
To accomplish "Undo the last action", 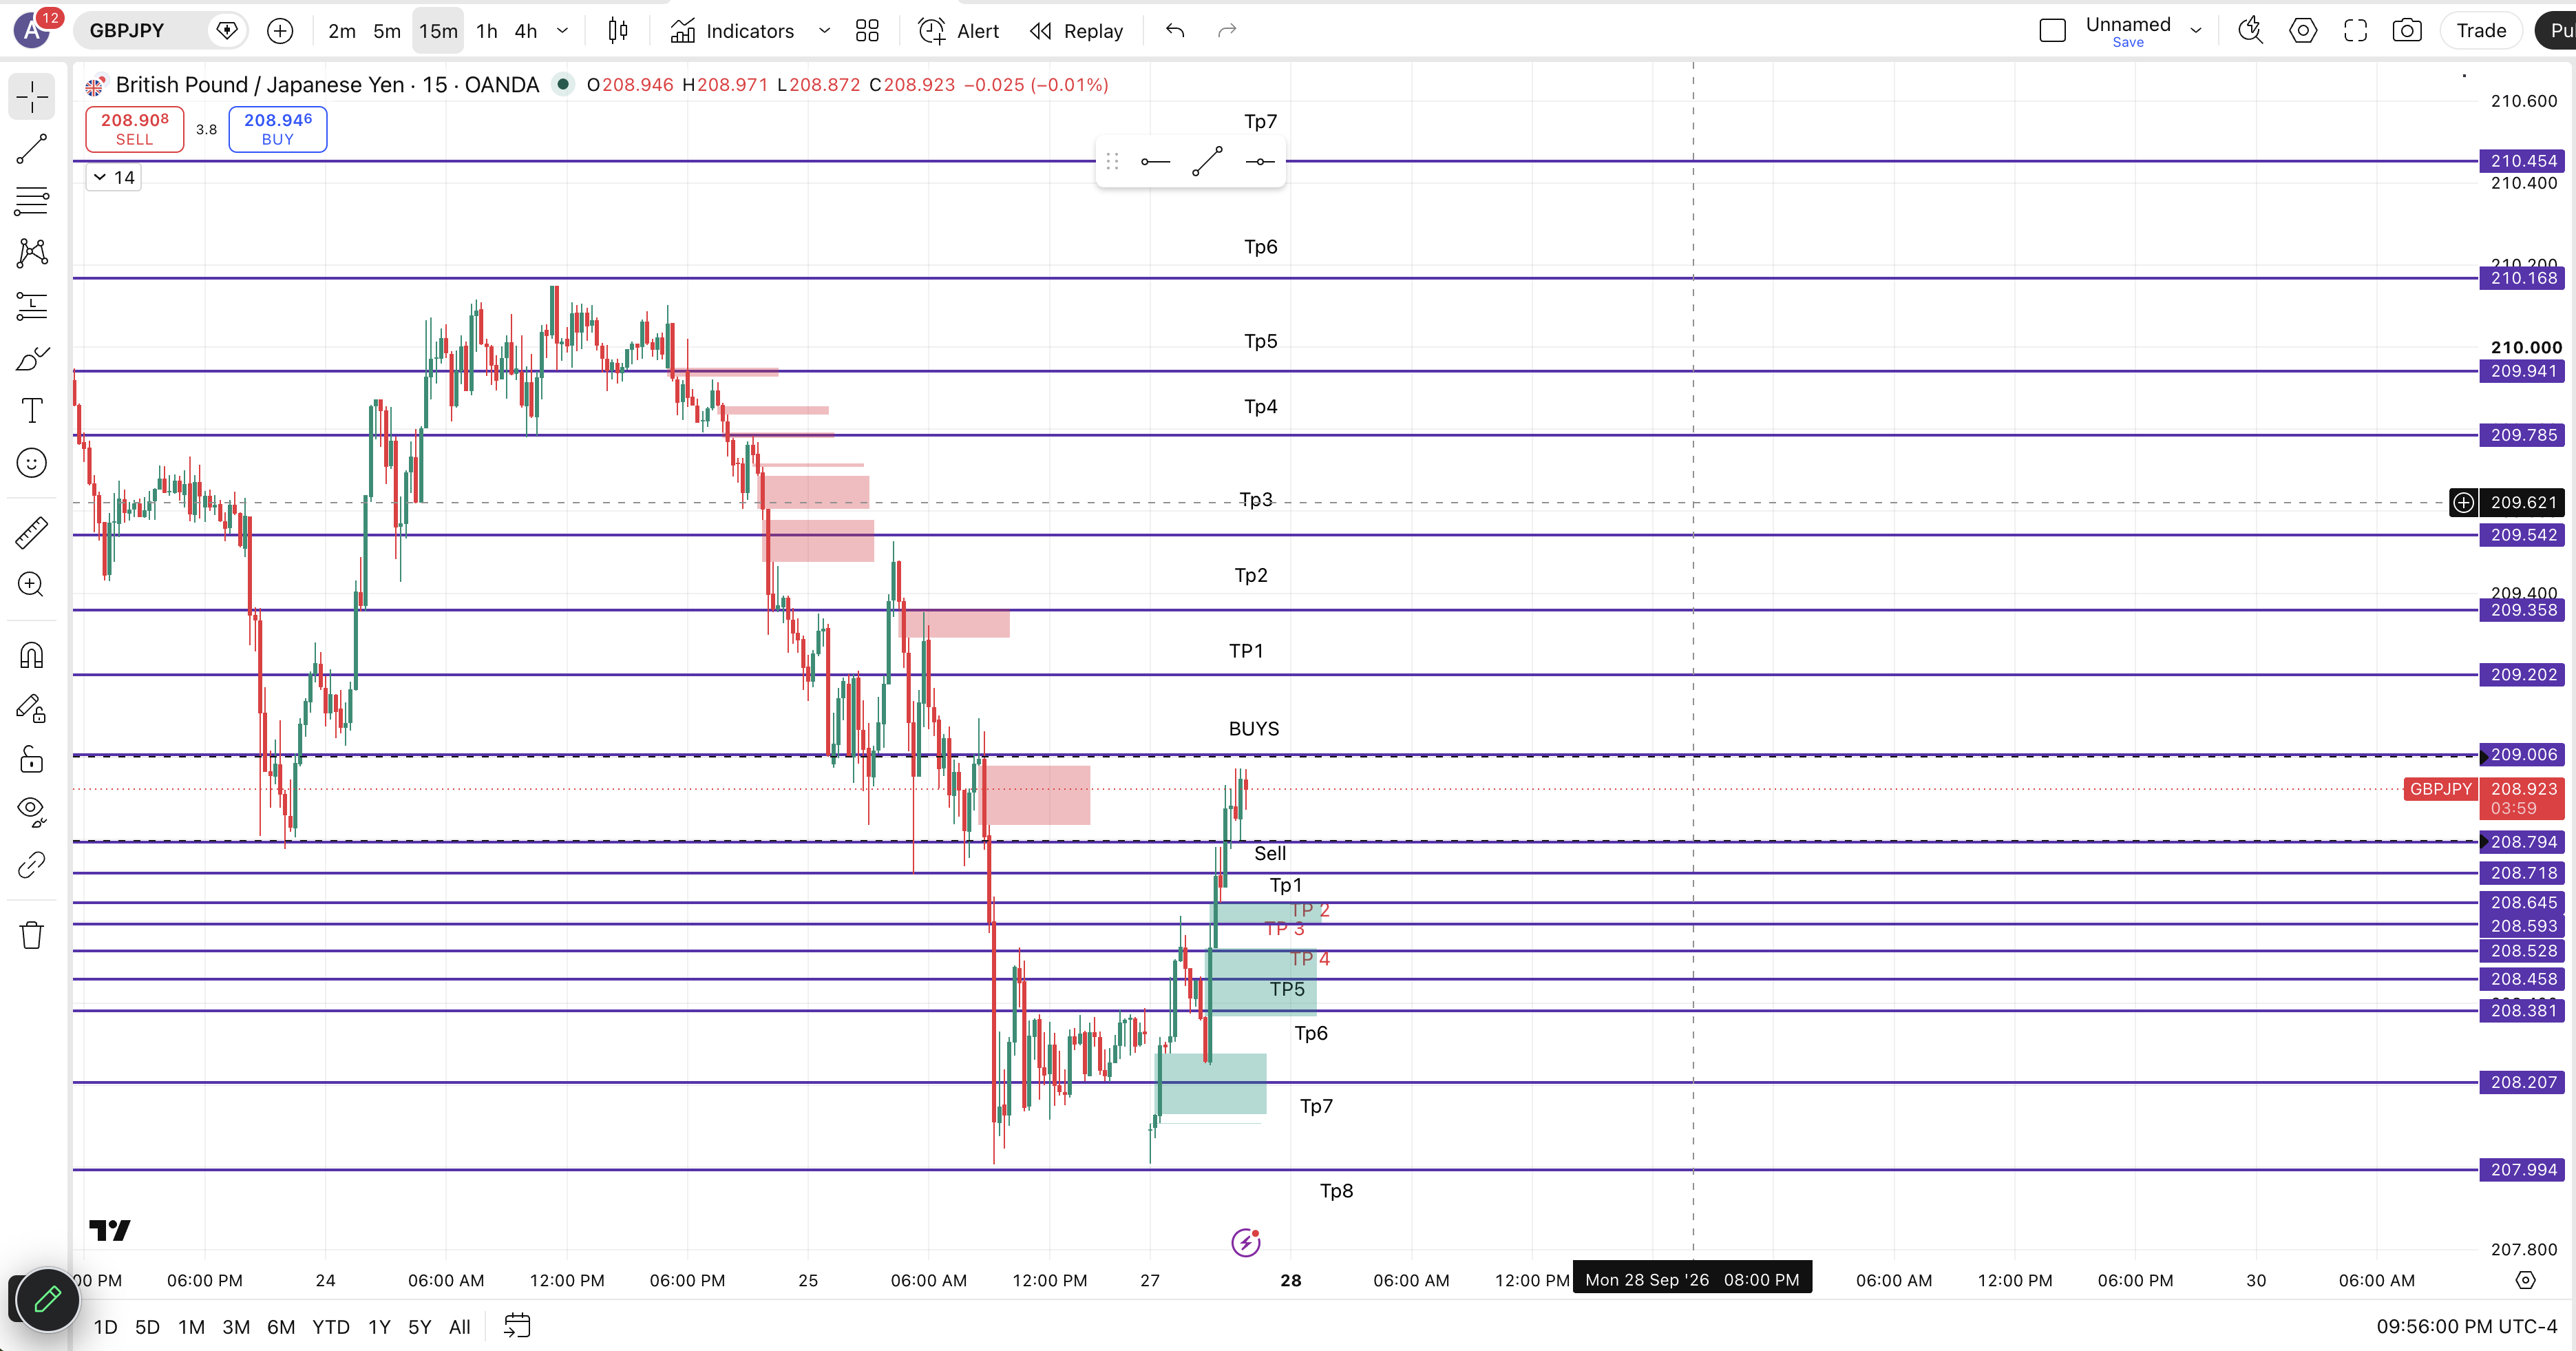I will point(1175,31).
